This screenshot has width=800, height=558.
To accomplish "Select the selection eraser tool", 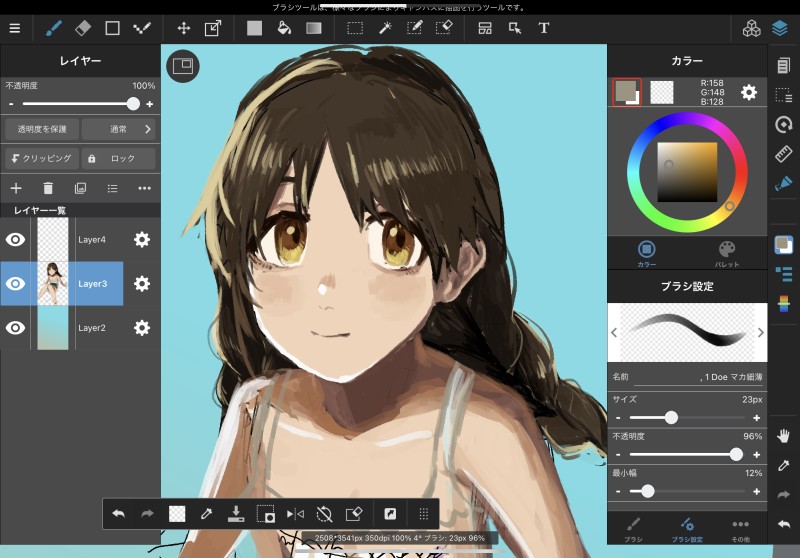I will pos(444,28).
